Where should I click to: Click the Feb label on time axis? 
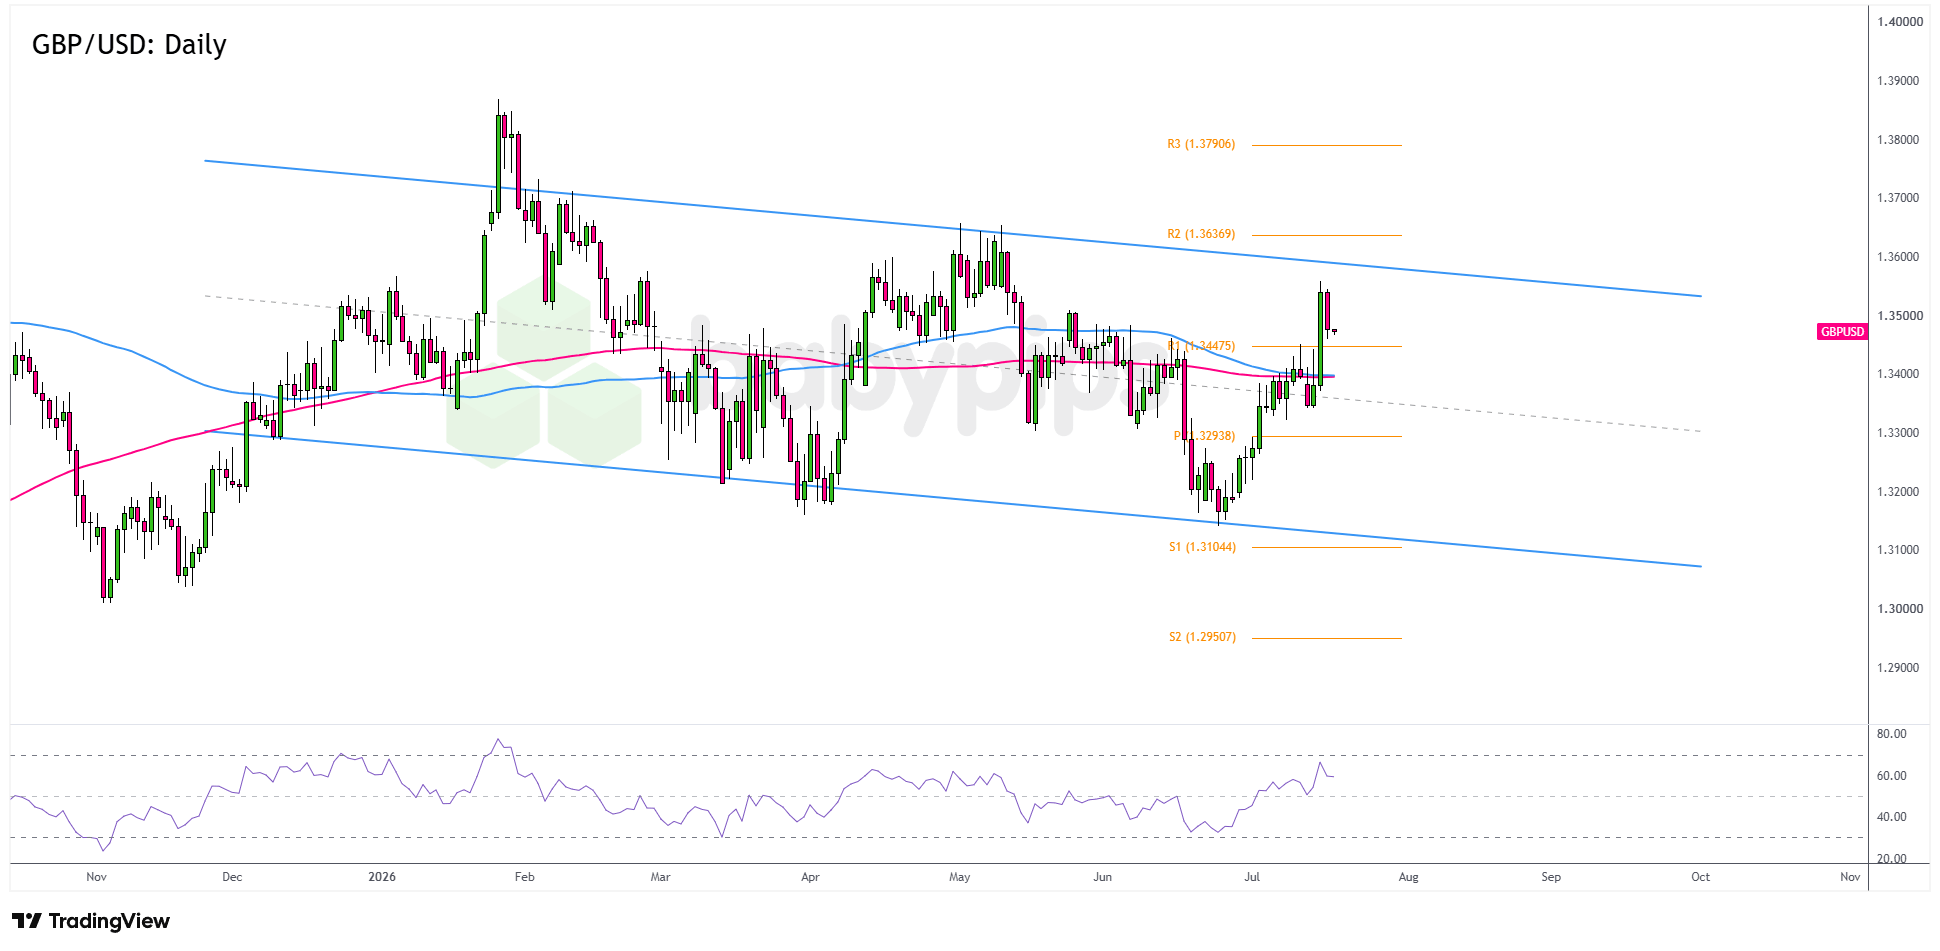[x=525, y=877]
